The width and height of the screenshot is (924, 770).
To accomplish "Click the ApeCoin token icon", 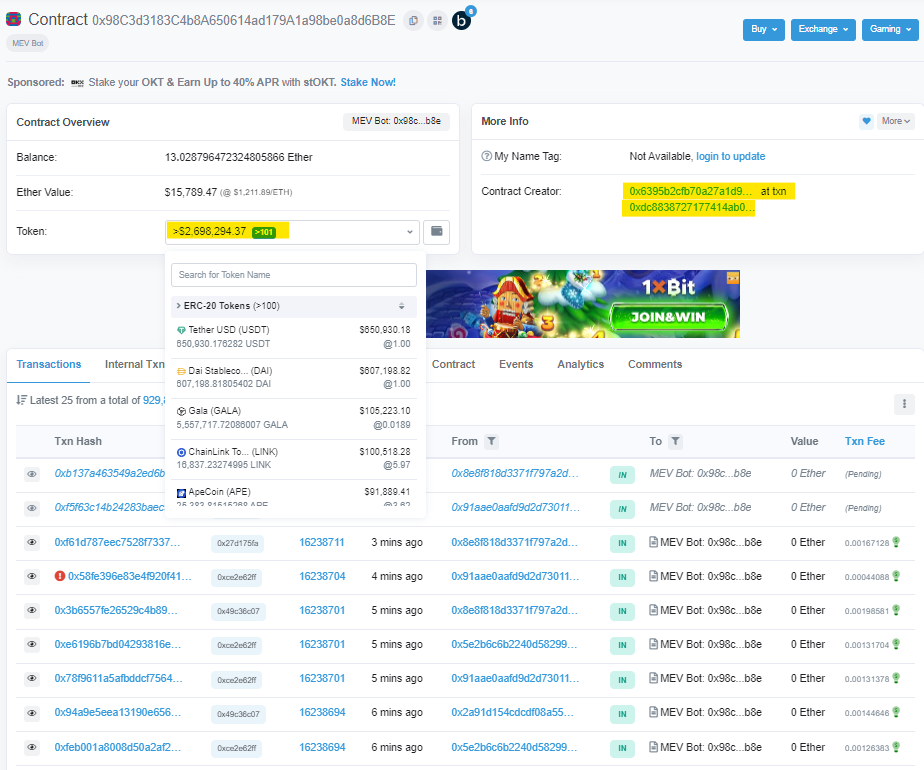I will [x=182, y=493].
